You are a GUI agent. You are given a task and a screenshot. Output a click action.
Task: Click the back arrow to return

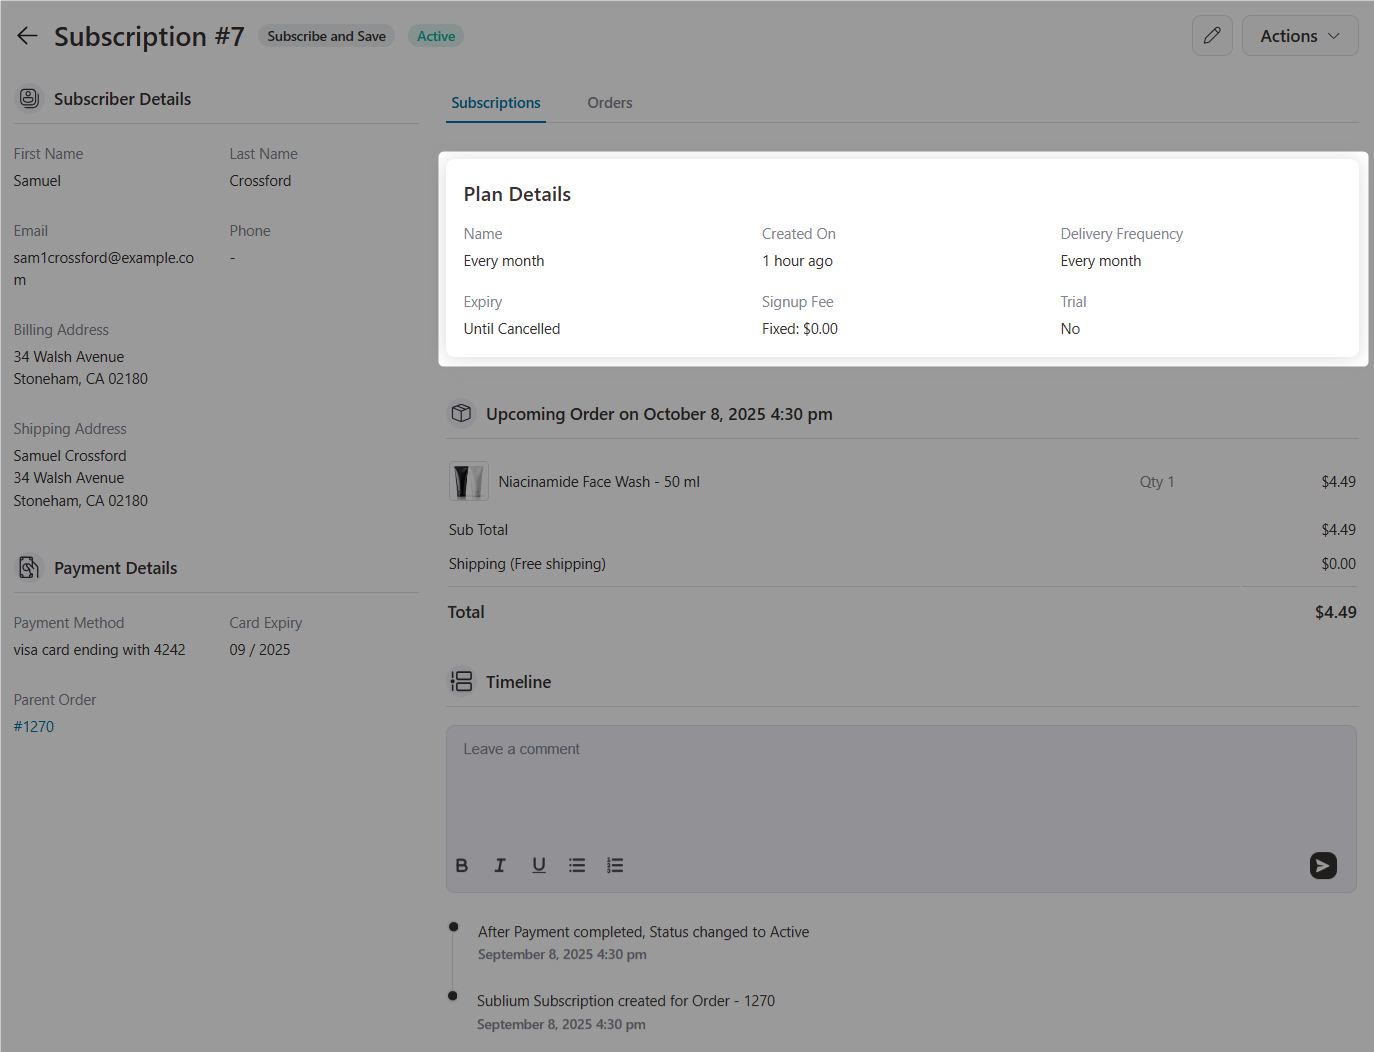pos(27,35)
